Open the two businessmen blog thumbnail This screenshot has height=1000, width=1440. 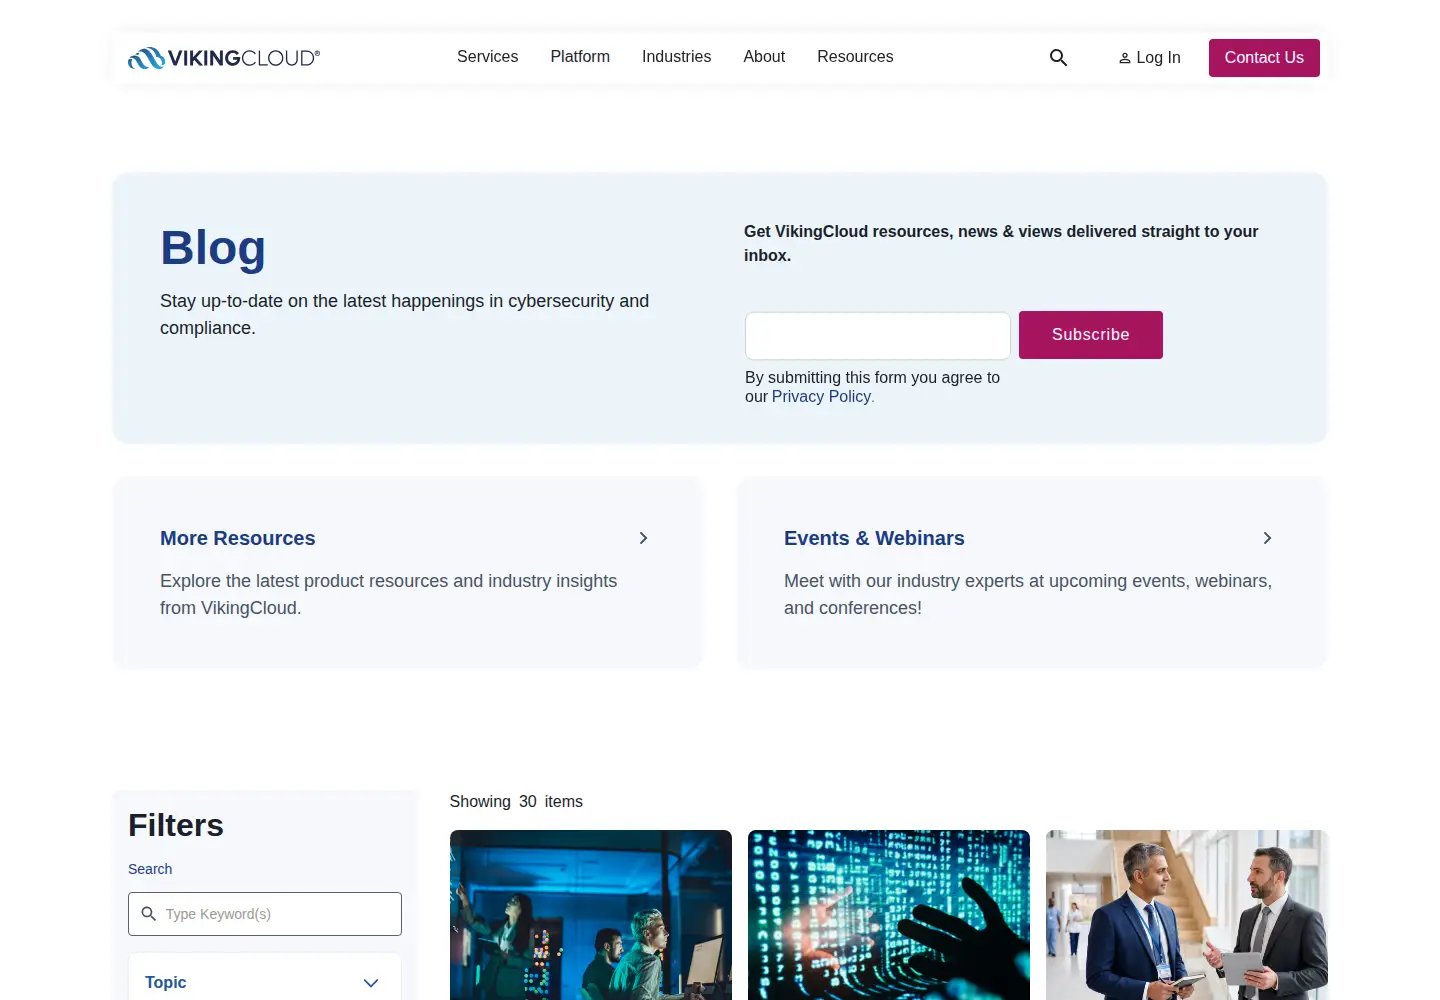[x=1187, y=915]
